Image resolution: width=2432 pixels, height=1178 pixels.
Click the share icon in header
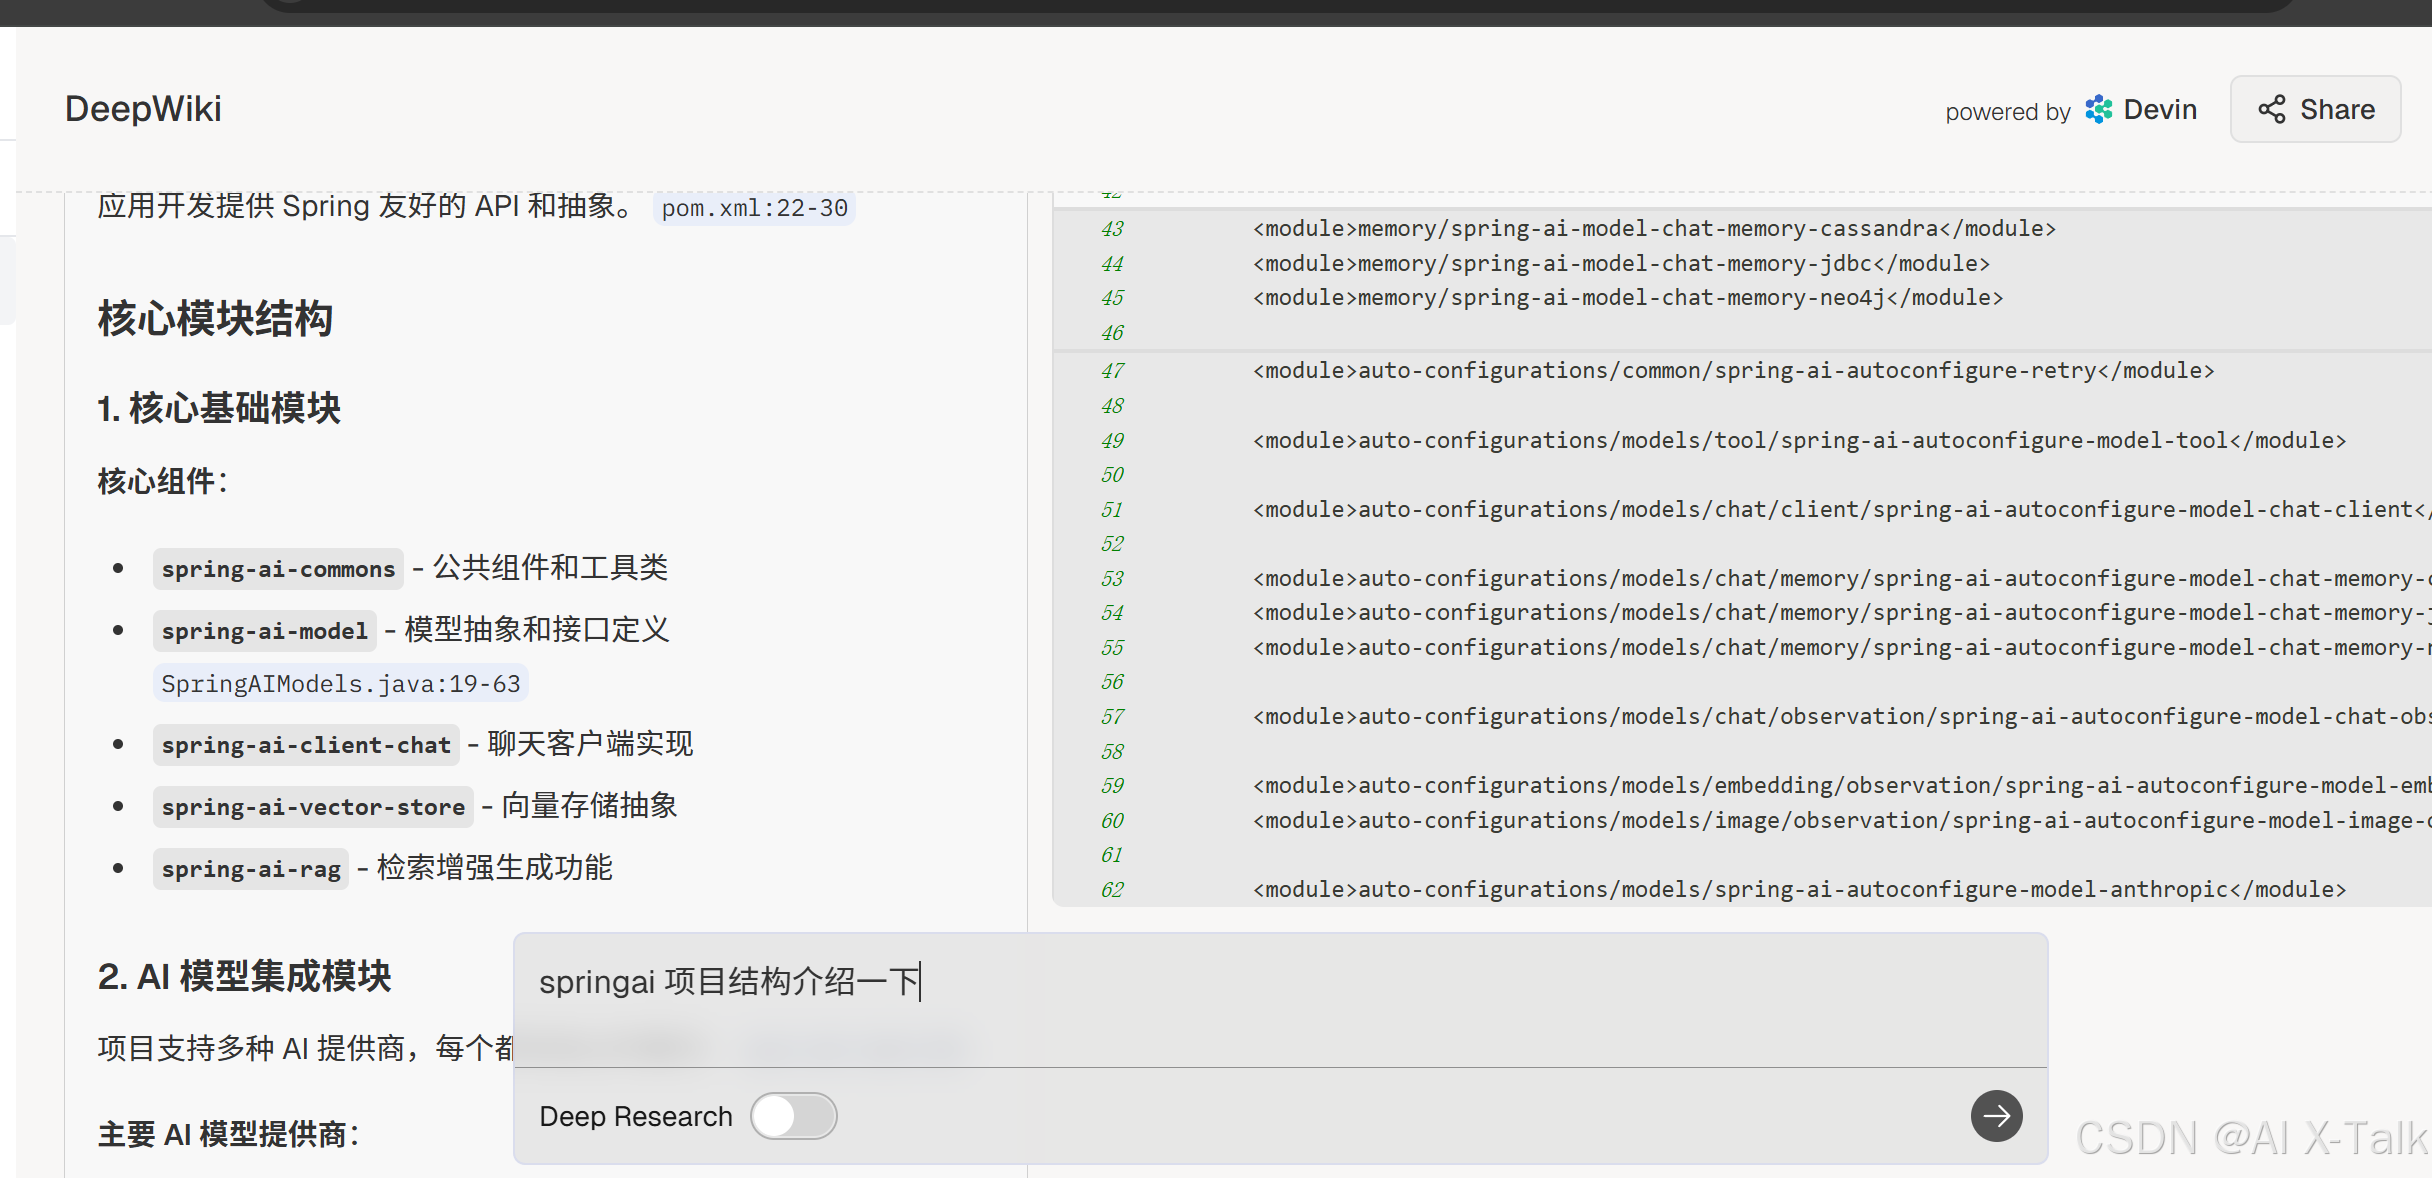(x=2271, y=110)
